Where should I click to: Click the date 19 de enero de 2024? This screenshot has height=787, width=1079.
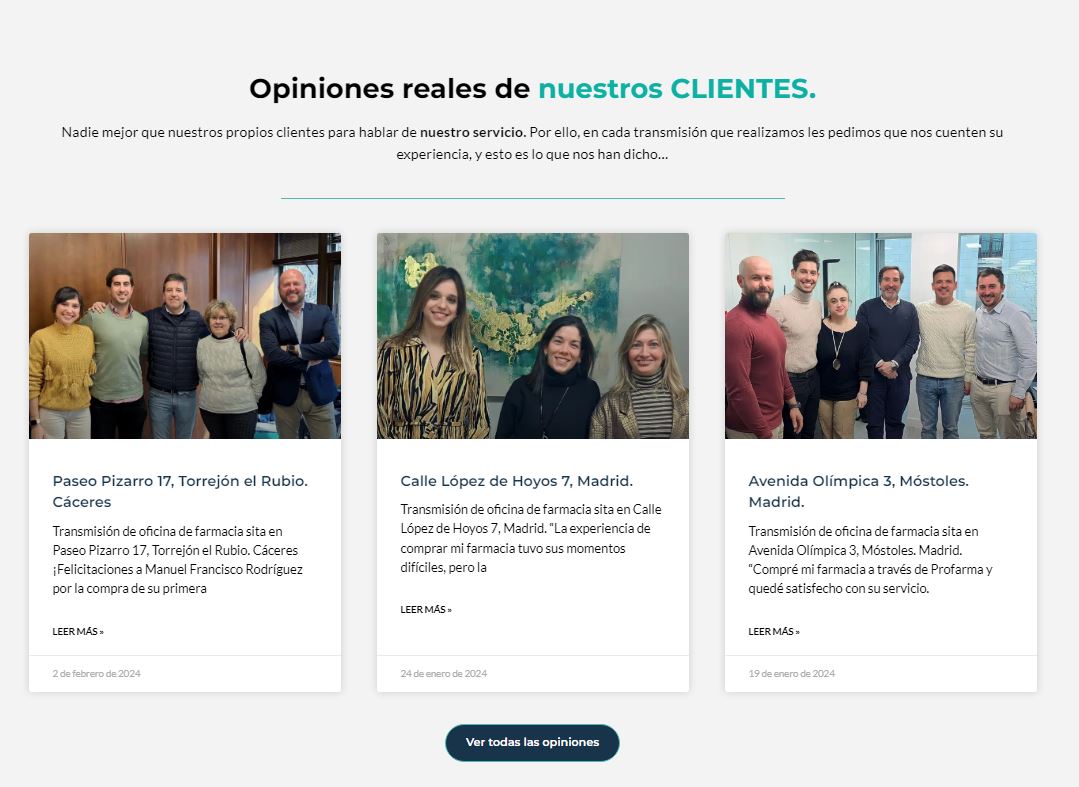tap(791, 673)
